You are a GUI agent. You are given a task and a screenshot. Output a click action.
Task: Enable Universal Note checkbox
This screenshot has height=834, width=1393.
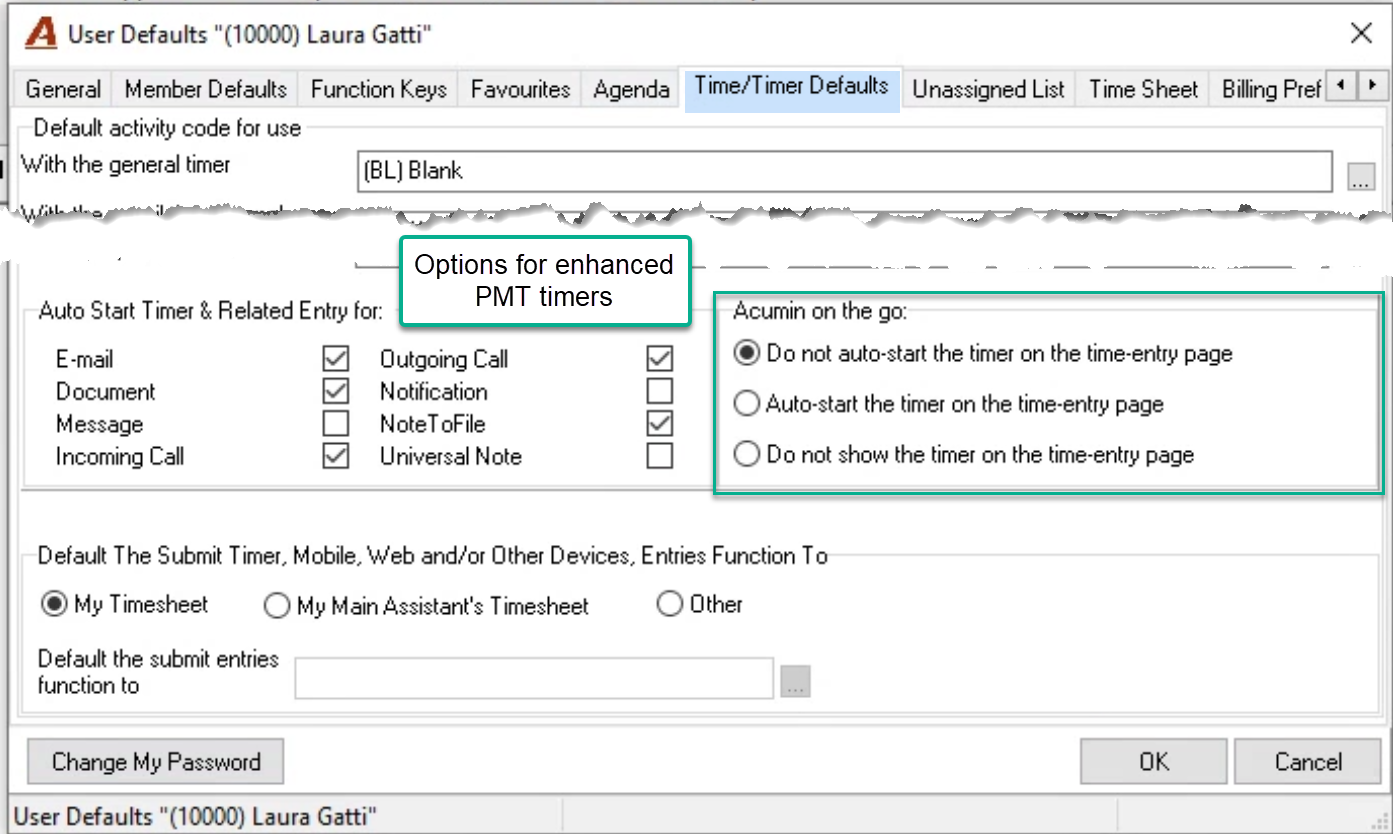(x=659, y=456)
